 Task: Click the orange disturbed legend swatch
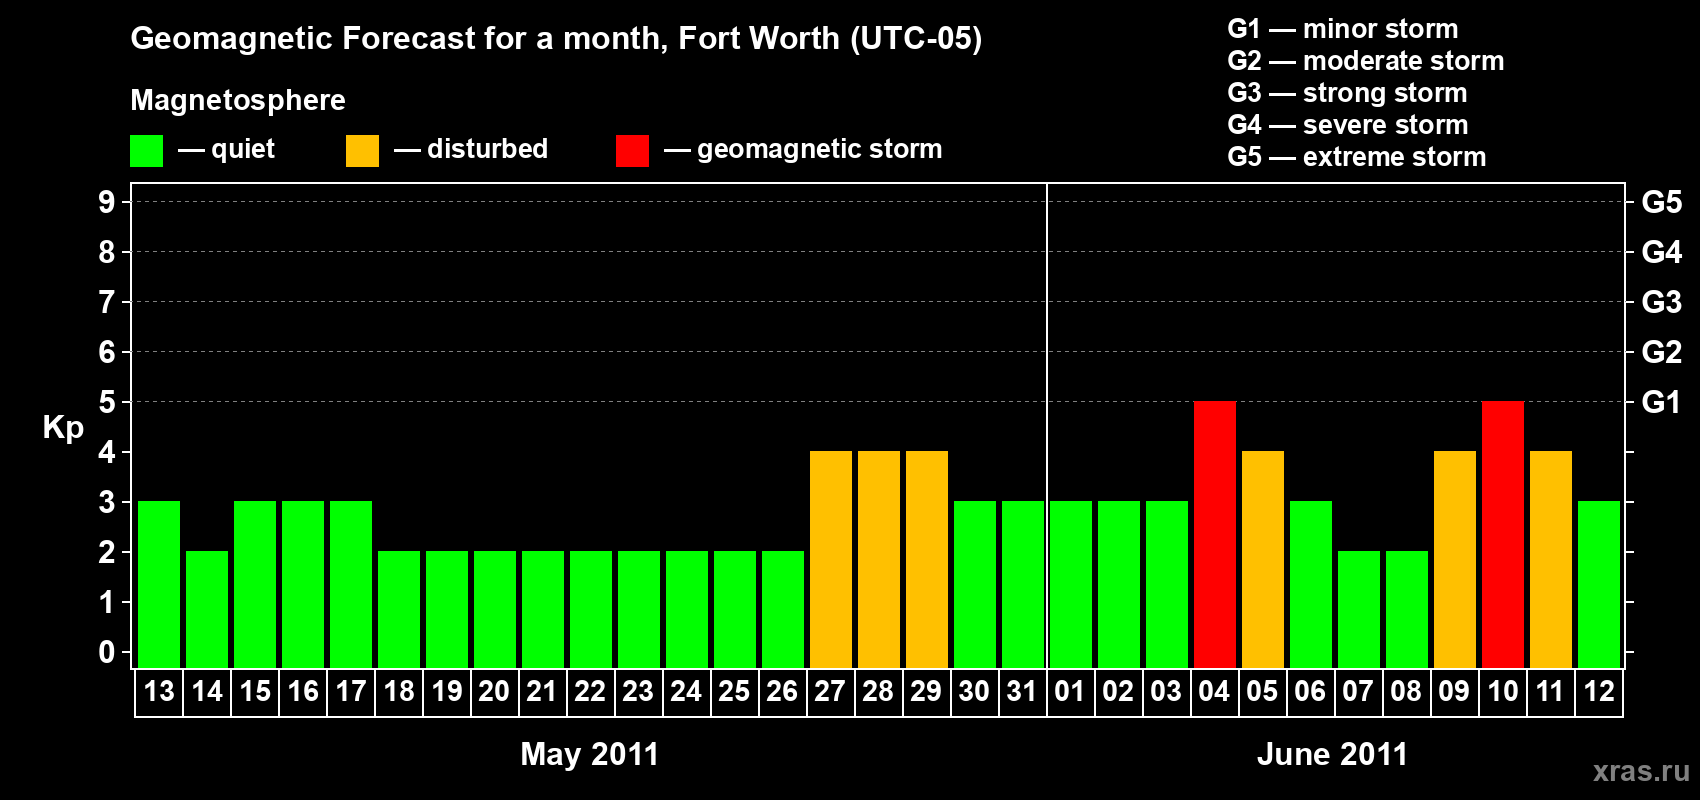tap(362, 151)
